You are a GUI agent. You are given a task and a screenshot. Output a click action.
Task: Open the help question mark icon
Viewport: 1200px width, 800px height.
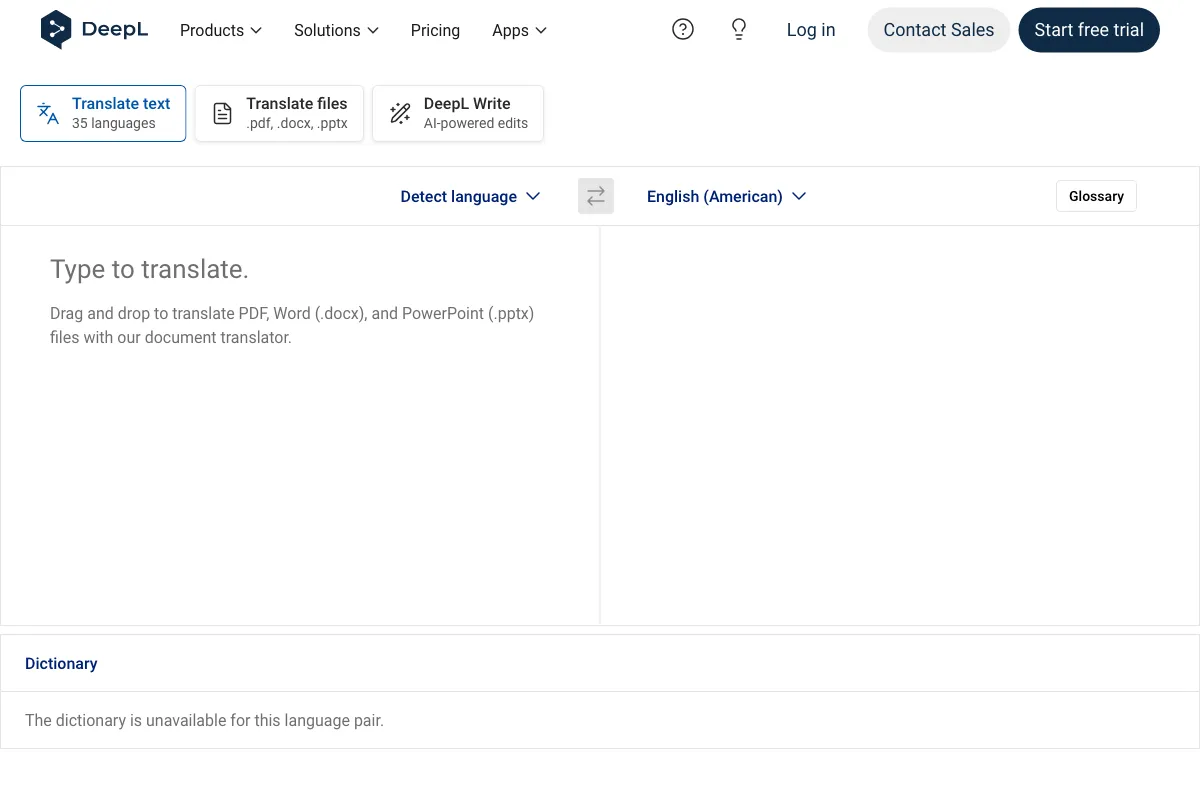[683, 29]
